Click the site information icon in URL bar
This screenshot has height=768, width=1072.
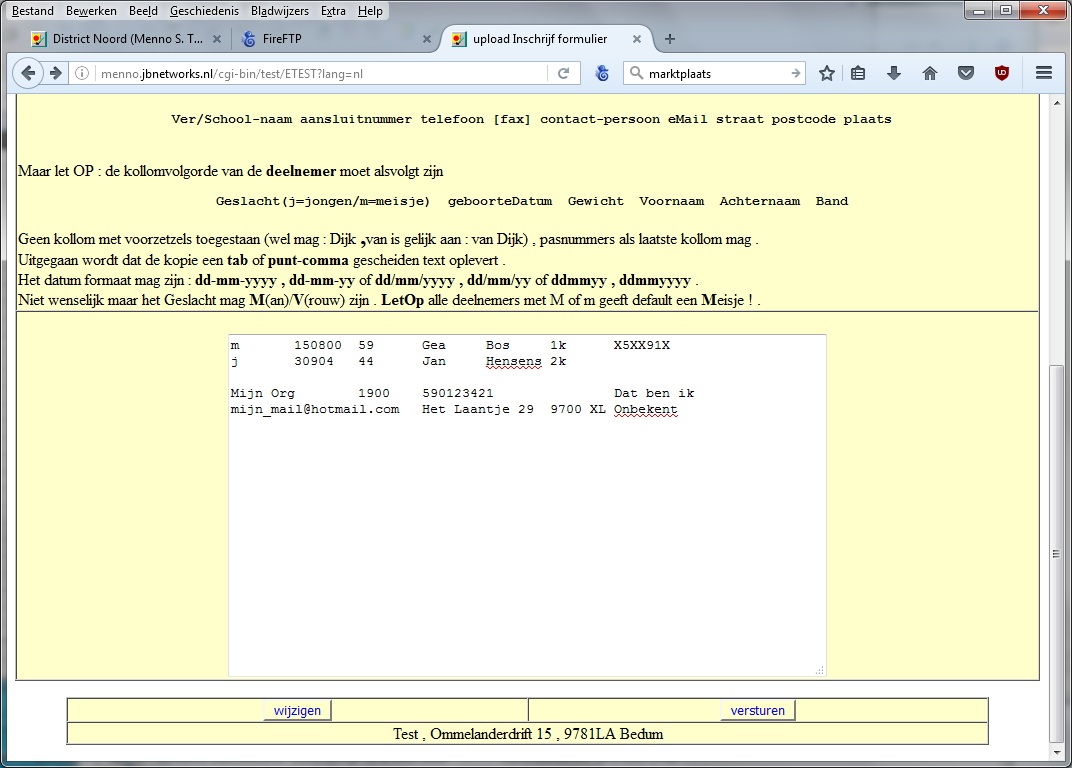83,73
